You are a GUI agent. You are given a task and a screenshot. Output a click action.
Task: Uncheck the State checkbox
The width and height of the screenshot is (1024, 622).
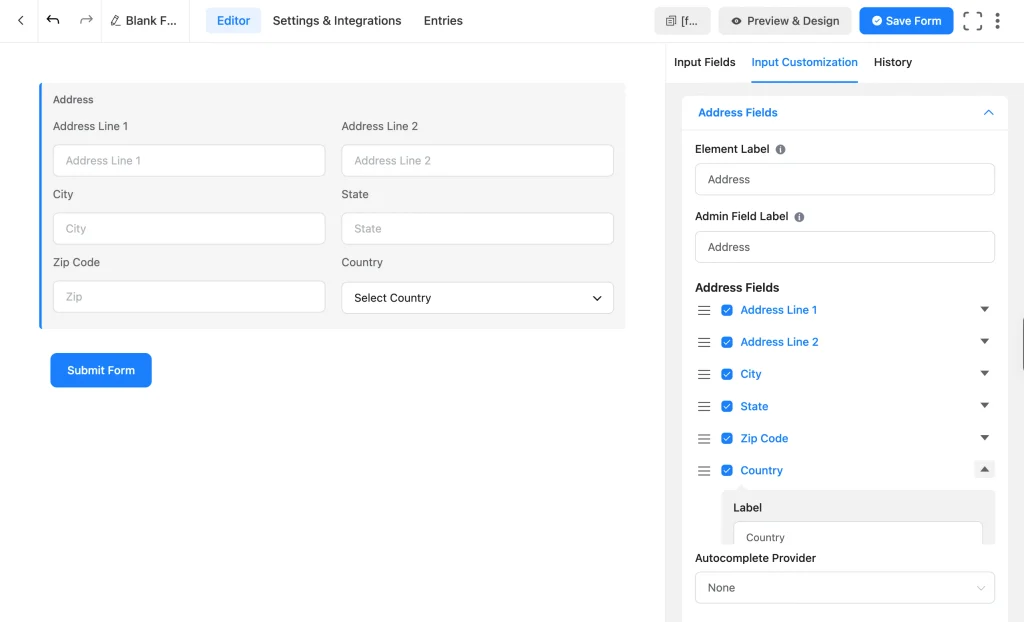[x=727, y=406]
